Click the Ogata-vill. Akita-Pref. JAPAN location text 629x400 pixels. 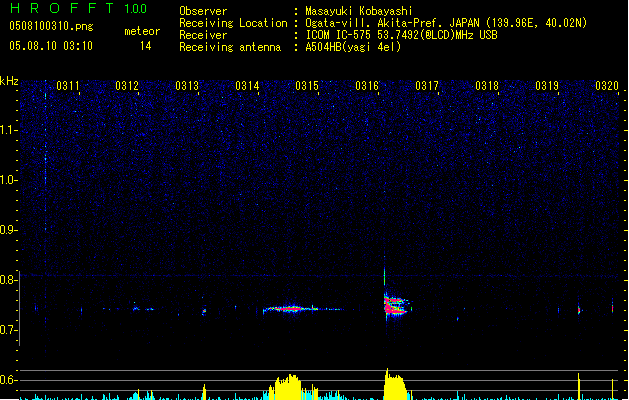click(446, 23)
